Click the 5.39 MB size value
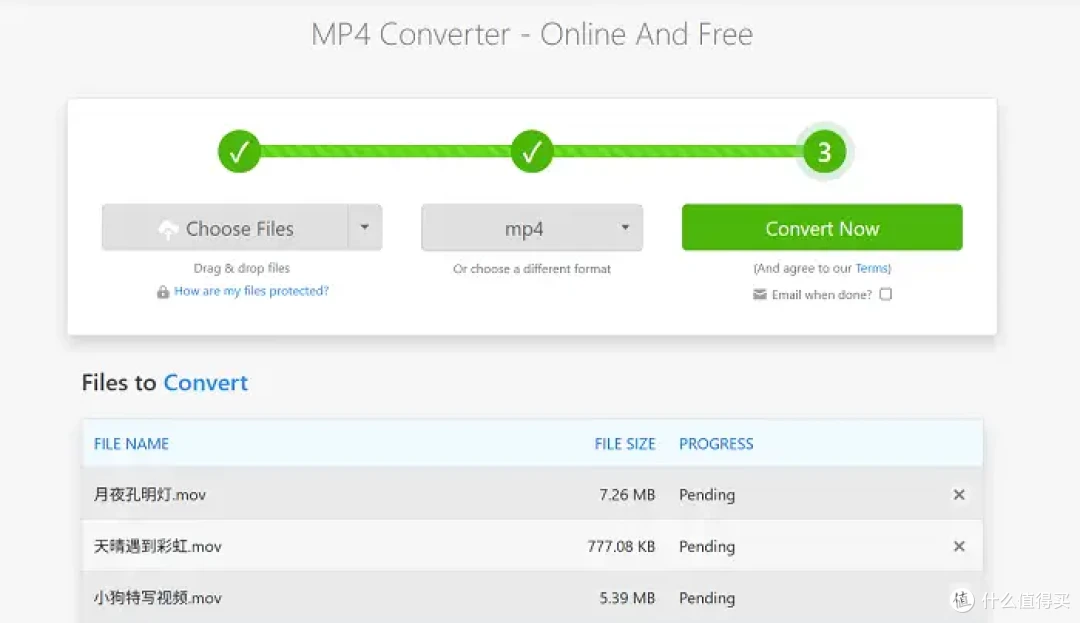The width and height of the screenshot is (1080, 623). [x=627, y=598]
